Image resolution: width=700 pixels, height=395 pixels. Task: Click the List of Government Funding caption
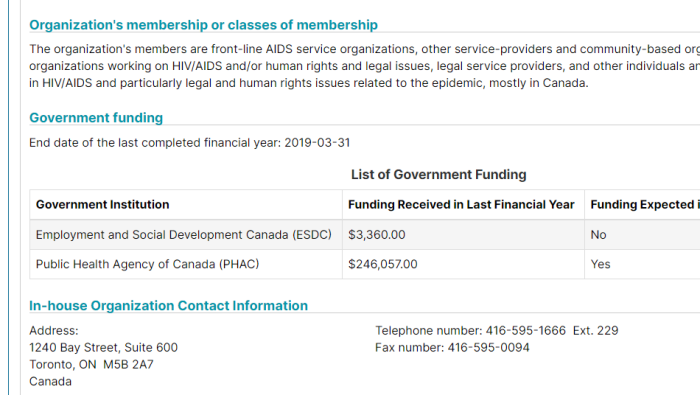click(438, 175)
